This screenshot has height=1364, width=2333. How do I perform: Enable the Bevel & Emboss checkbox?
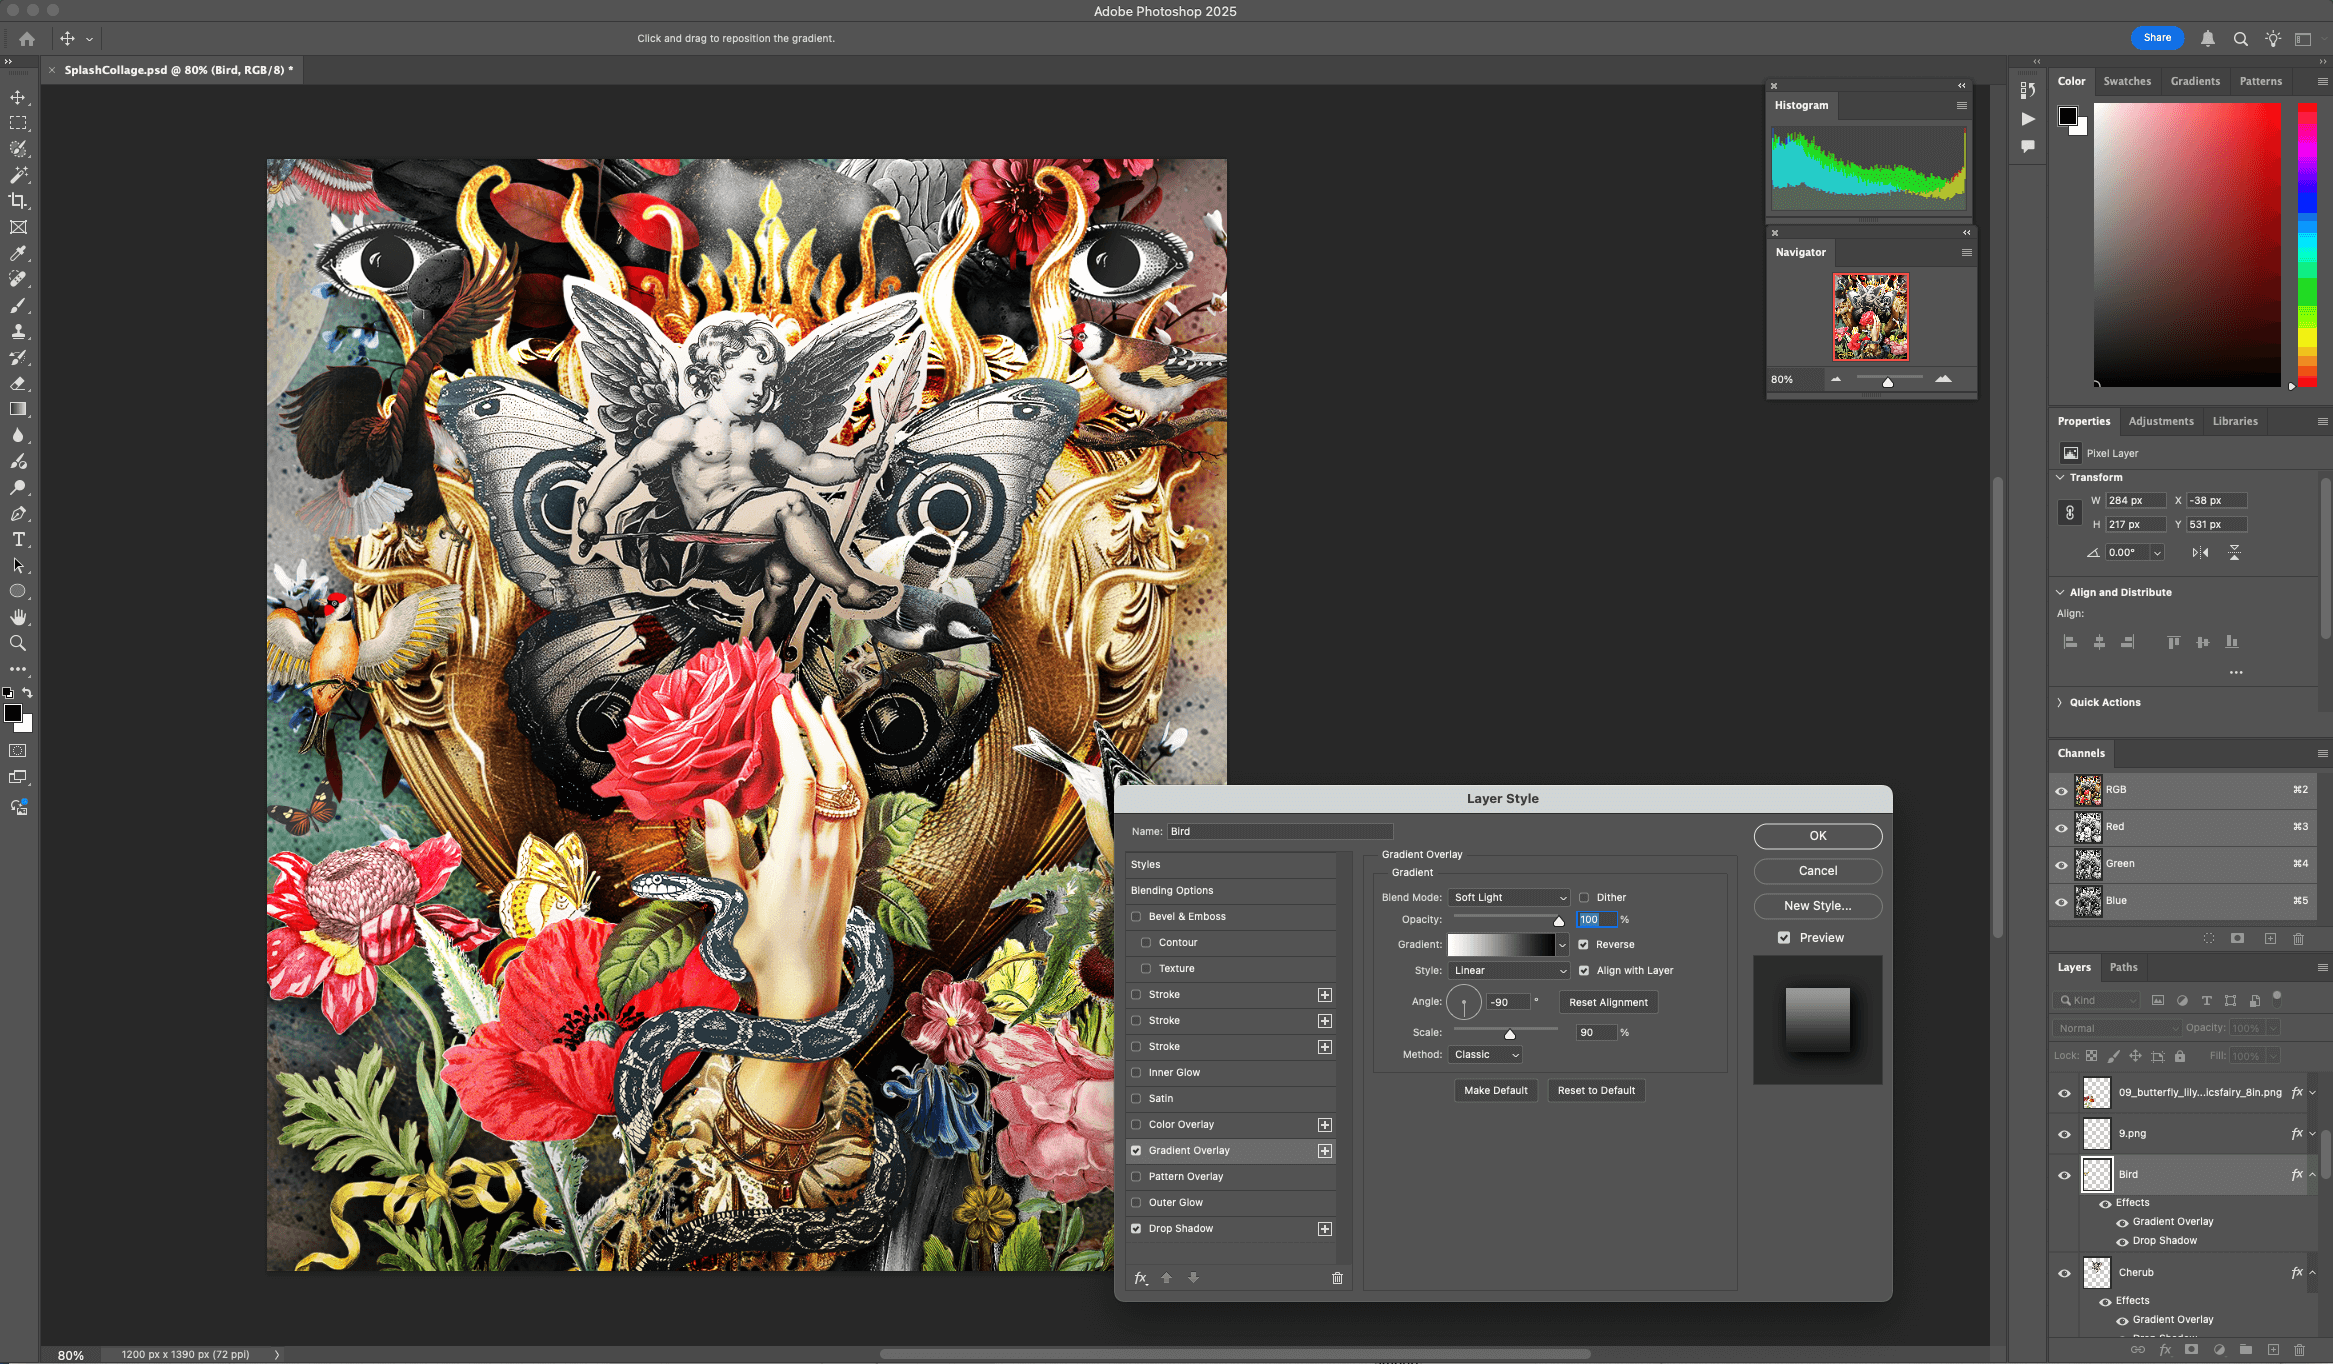[1136, 917]
